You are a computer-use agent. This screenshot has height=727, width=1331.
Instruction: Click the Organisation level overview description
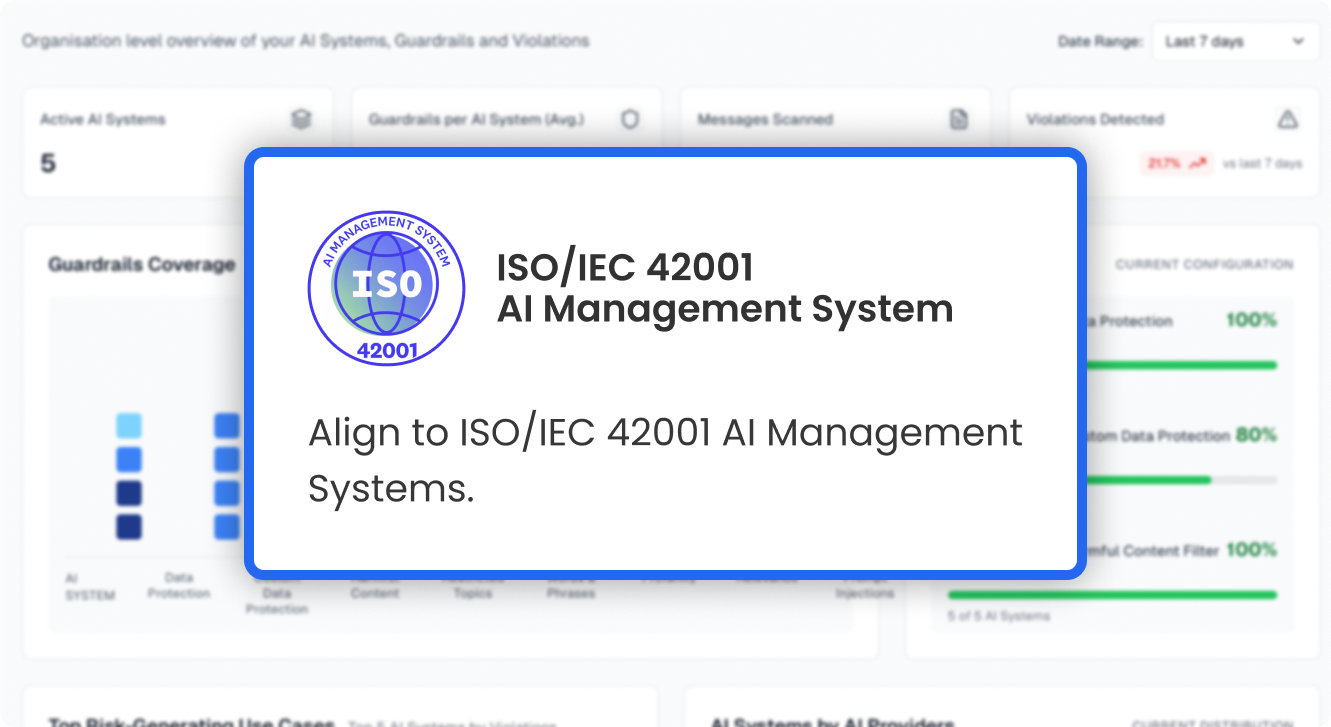pos(305,41)
